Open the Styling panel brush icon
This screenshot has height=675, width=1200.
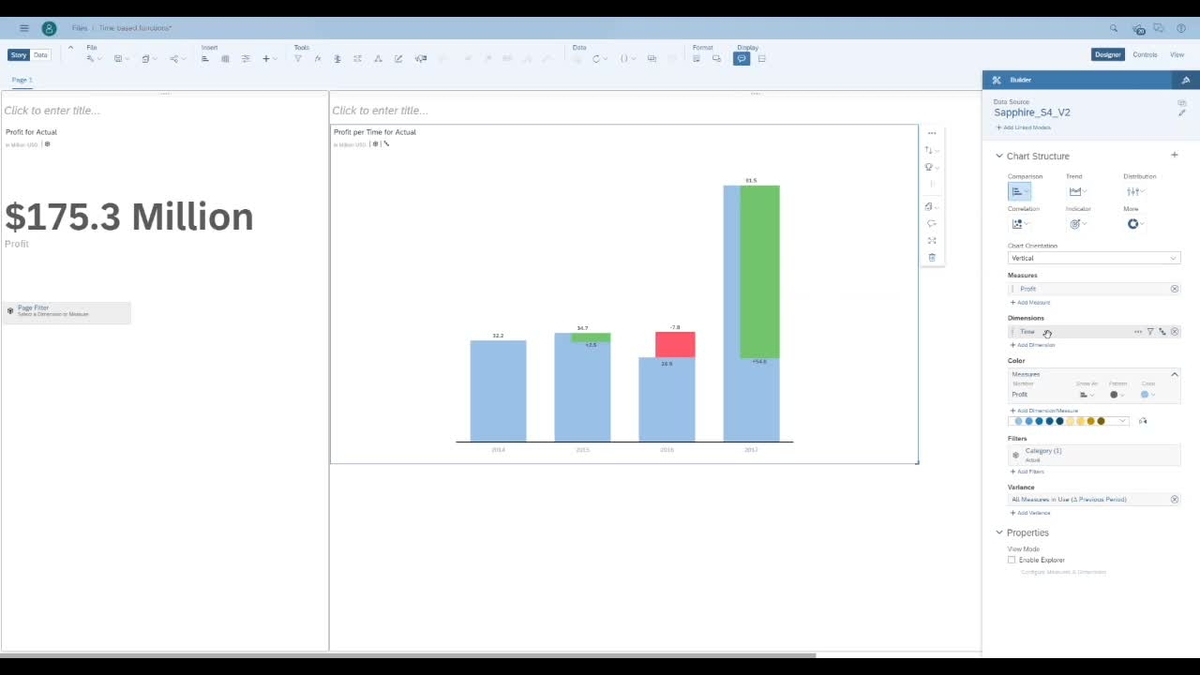1186,80
